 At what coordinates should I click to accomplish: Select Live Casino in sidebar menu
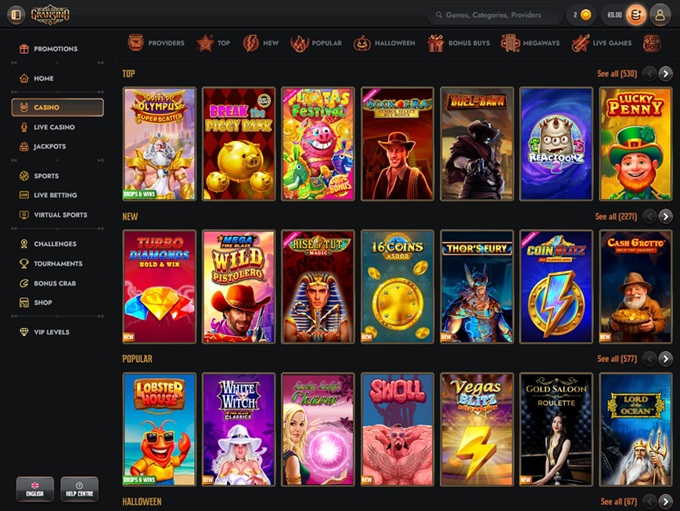(x=53, y=127)
